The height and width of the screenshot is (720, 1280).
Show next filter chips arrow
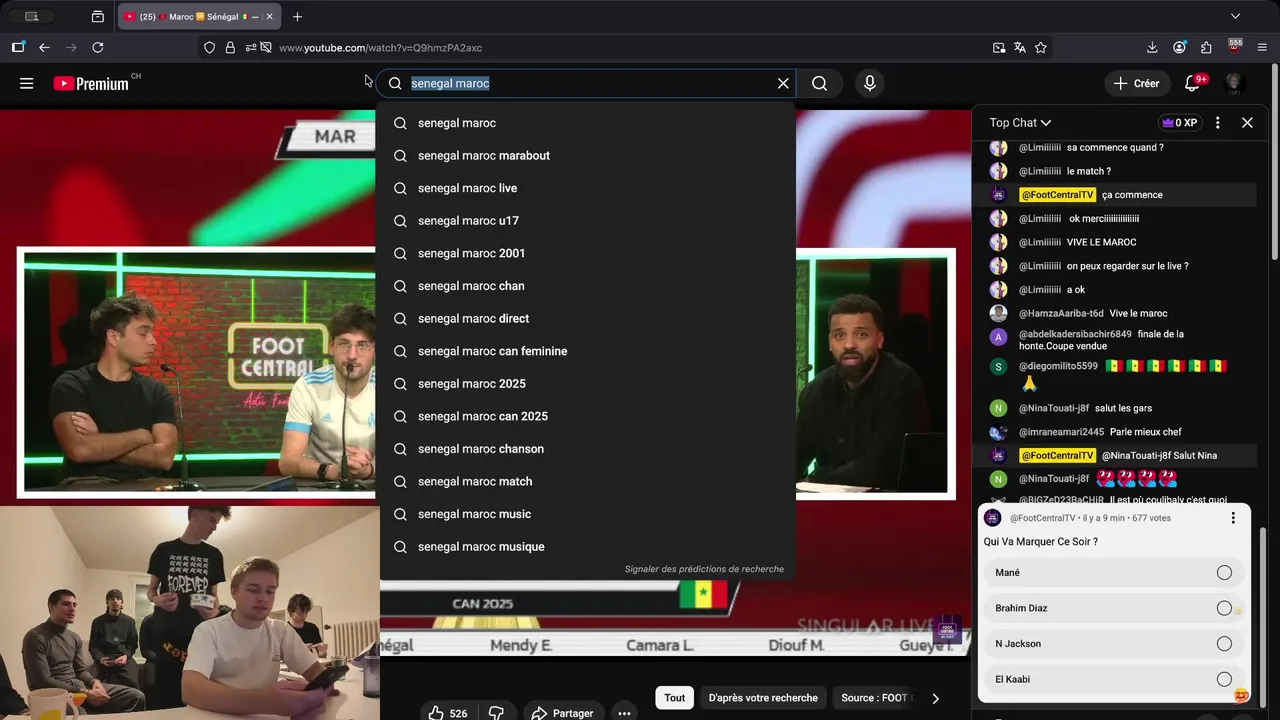point(935,698)
